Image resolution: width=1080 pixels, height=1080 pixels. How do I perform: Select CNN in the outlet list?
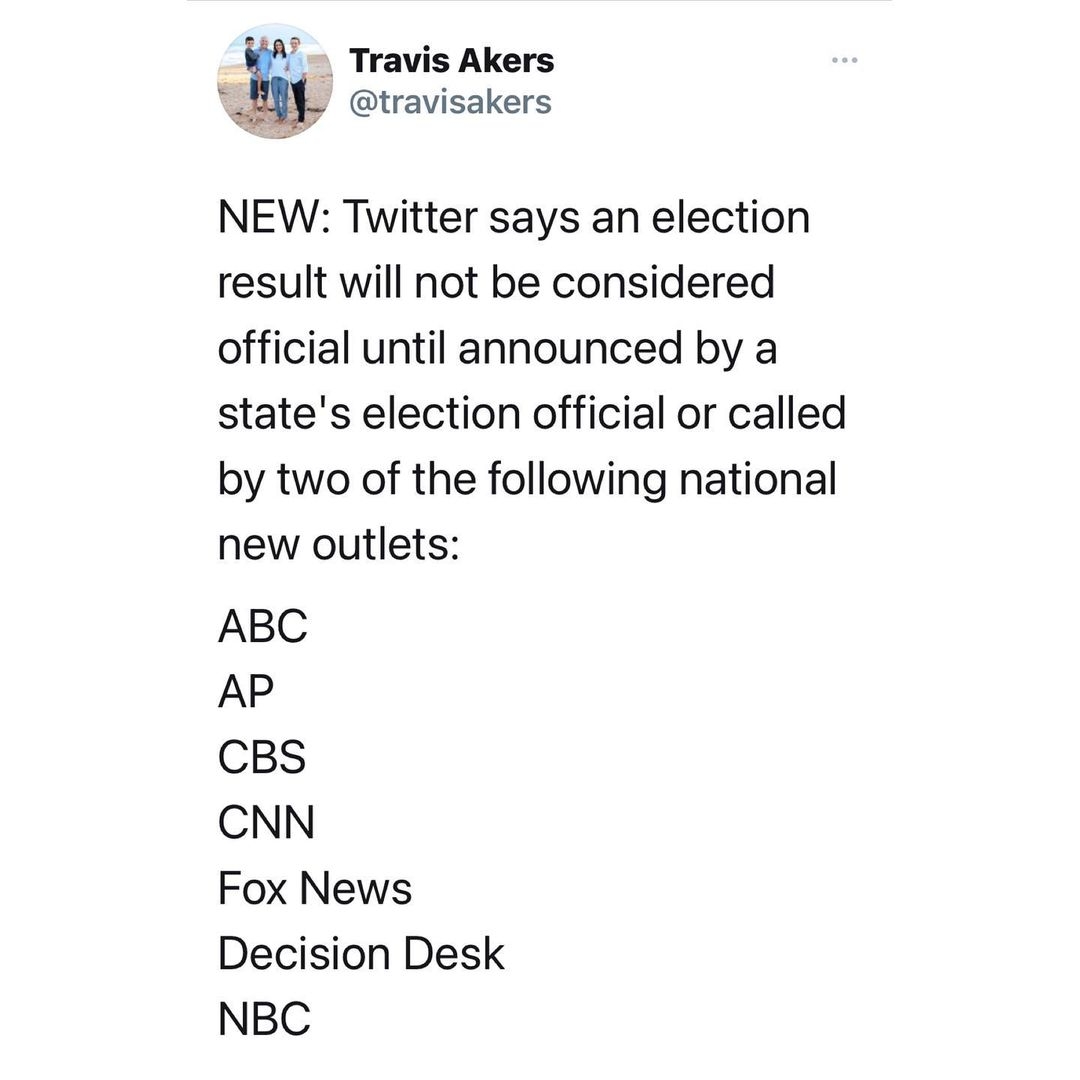point(266,822)
